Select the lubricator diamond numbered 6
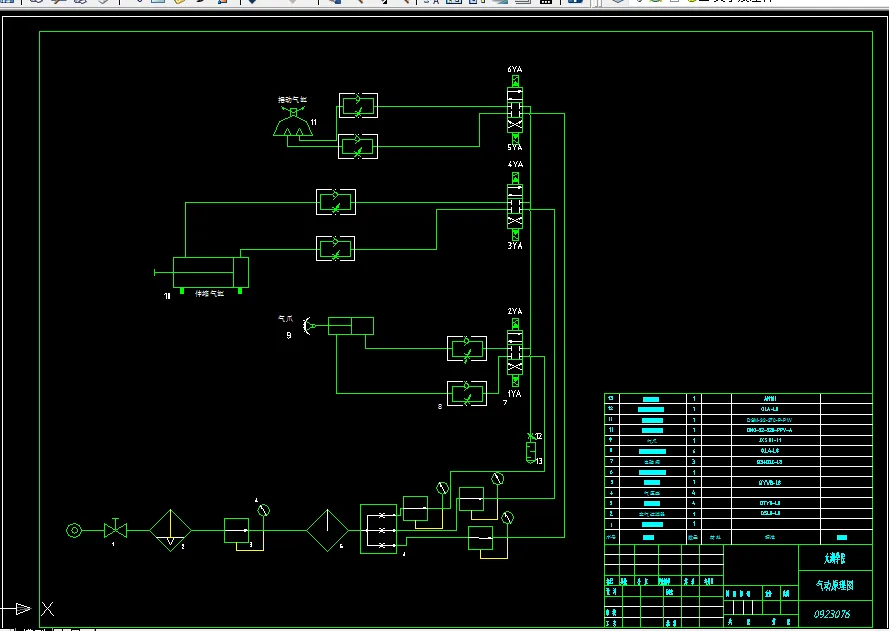 coord(328,530)
